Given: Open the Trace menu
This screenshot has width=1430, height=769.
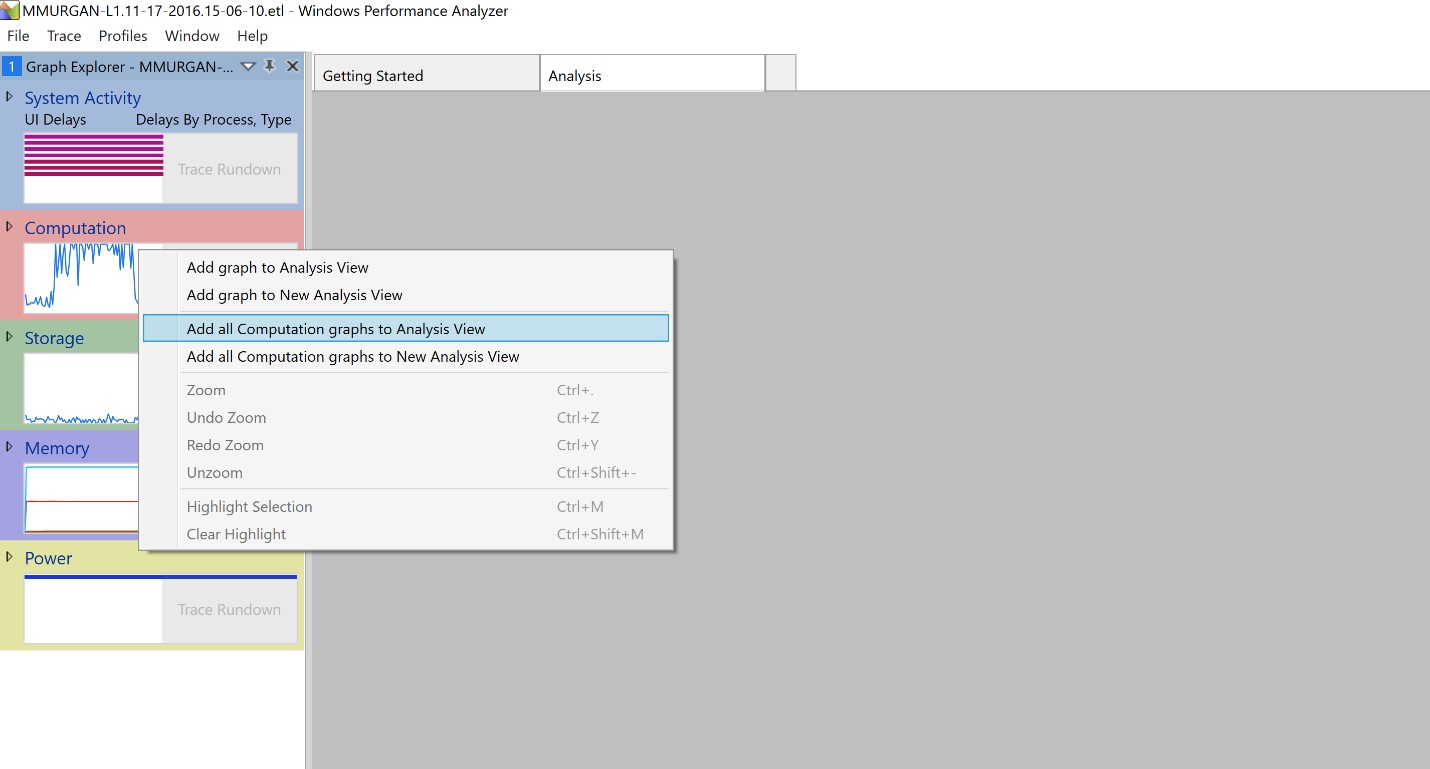Looking at the screenshot, I should pyautogui.click(x=64, y=36).
